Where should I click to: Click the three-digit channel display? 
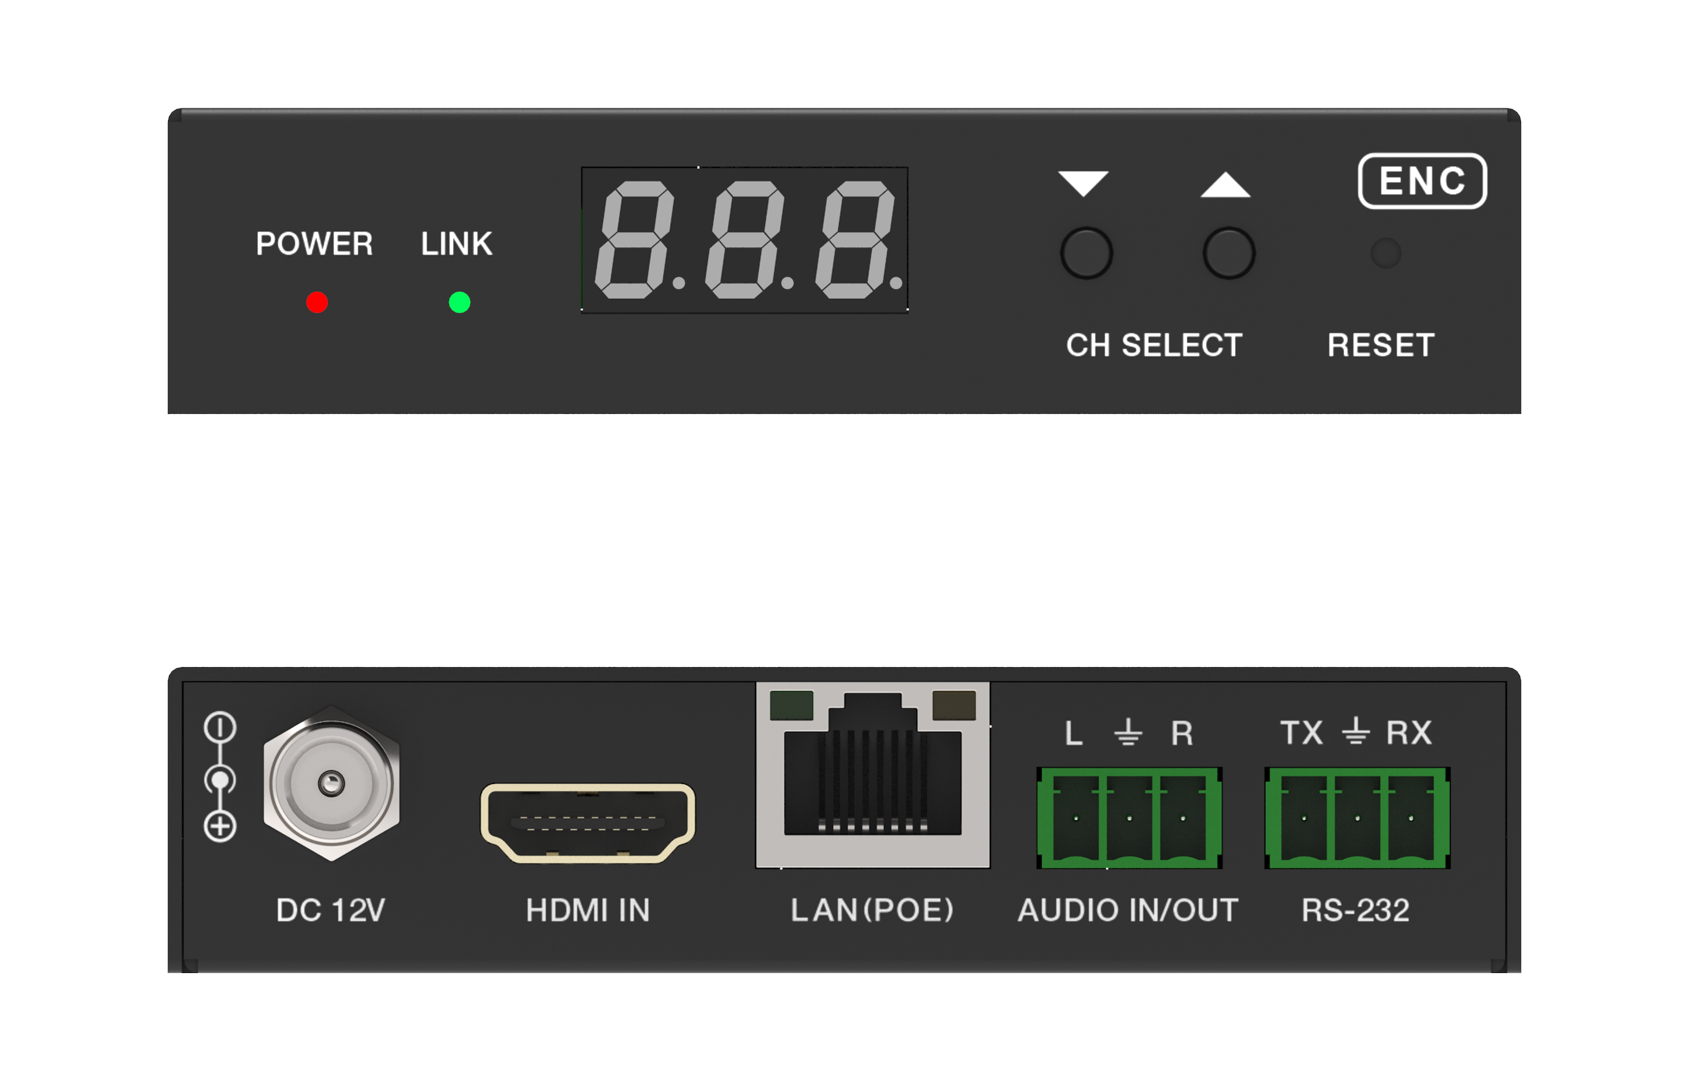tap(745, 240)
